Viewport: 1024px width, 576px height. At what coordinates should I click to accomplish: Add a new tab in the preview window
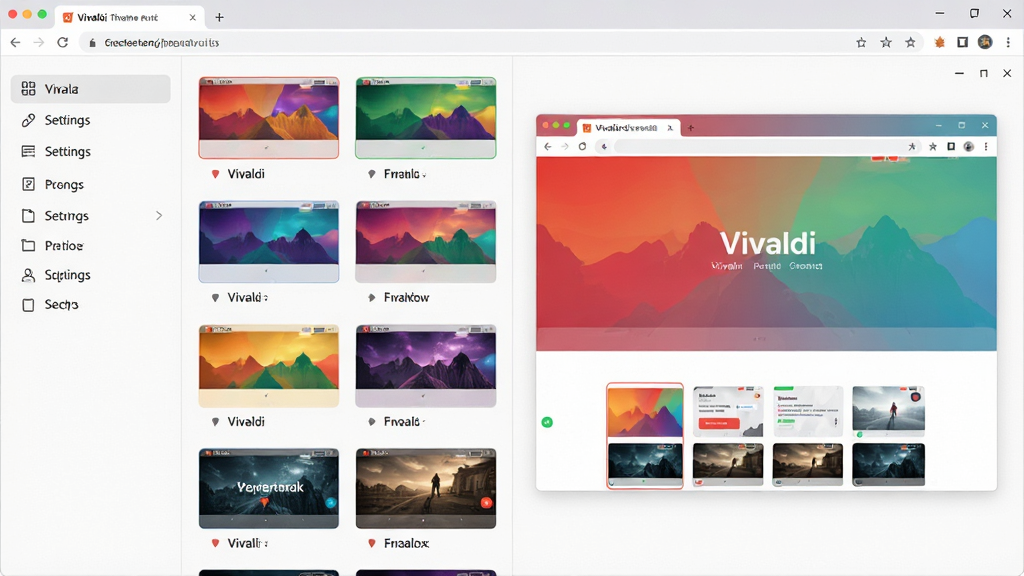tap(691, 128)
